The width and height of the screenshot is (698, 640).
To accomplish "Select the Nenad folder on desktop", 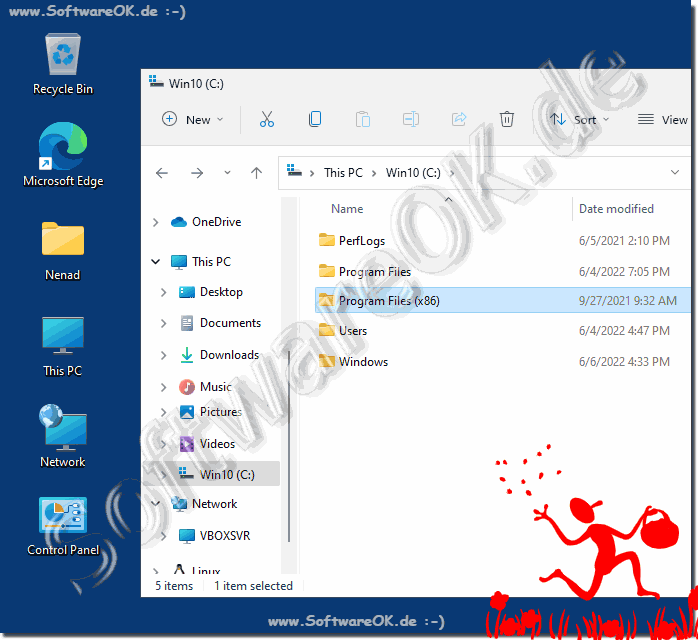I will tap(63, 251).
